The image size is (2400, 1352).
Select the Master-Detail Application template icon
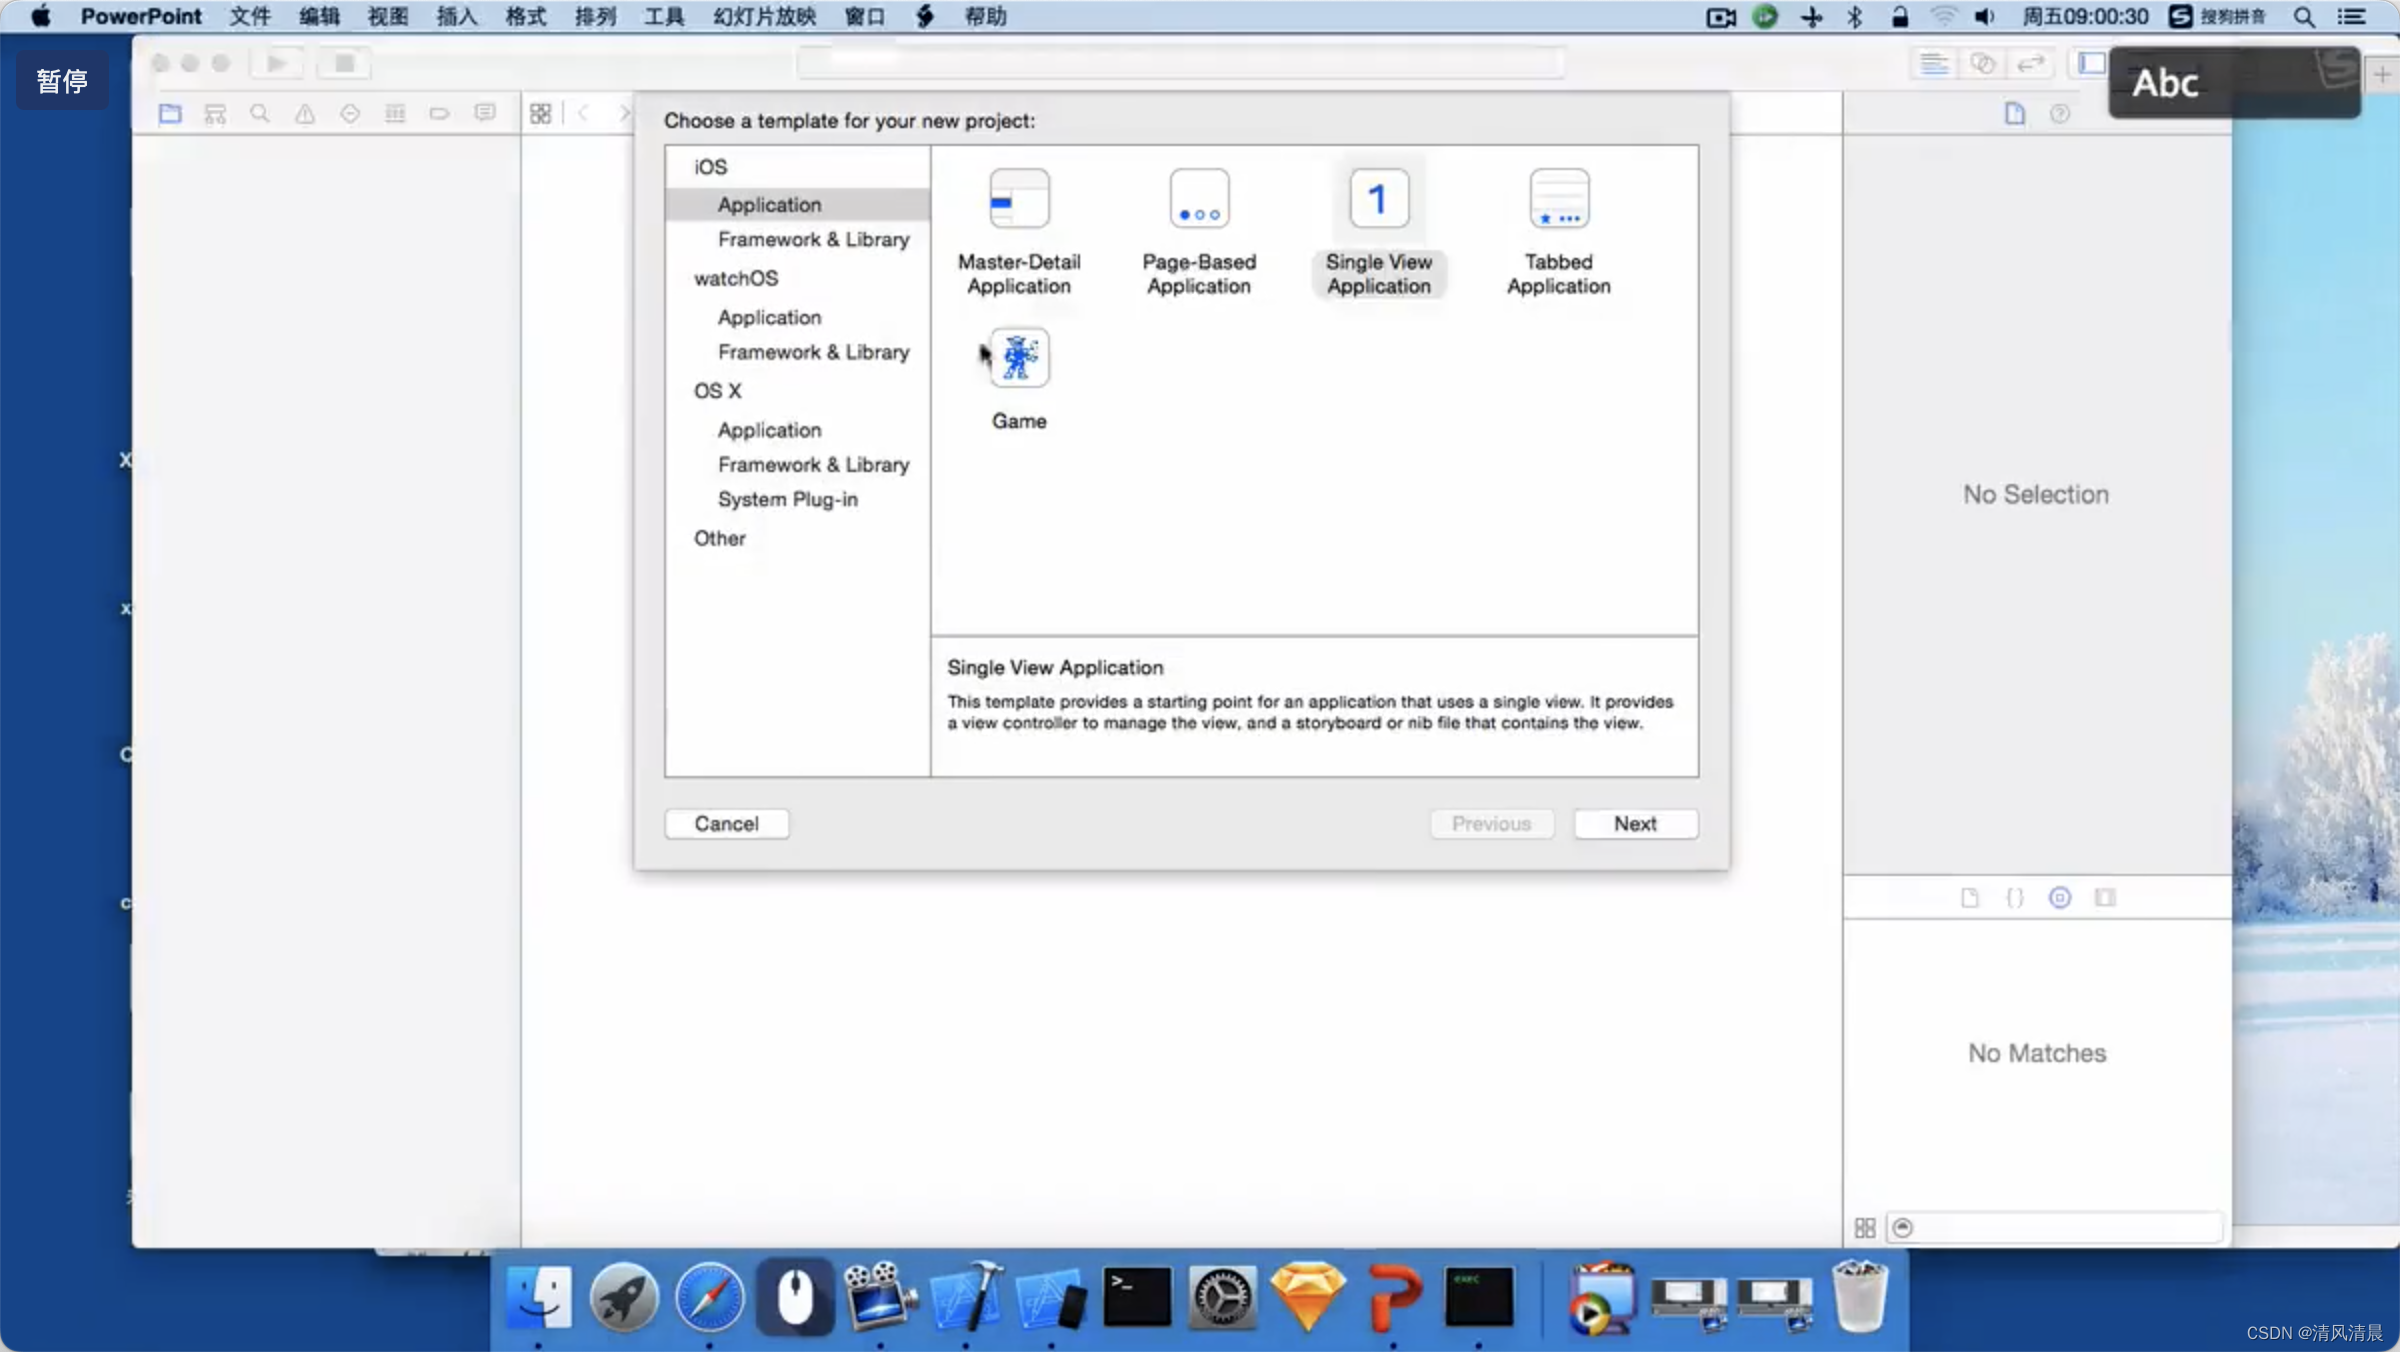point(1019,199)
